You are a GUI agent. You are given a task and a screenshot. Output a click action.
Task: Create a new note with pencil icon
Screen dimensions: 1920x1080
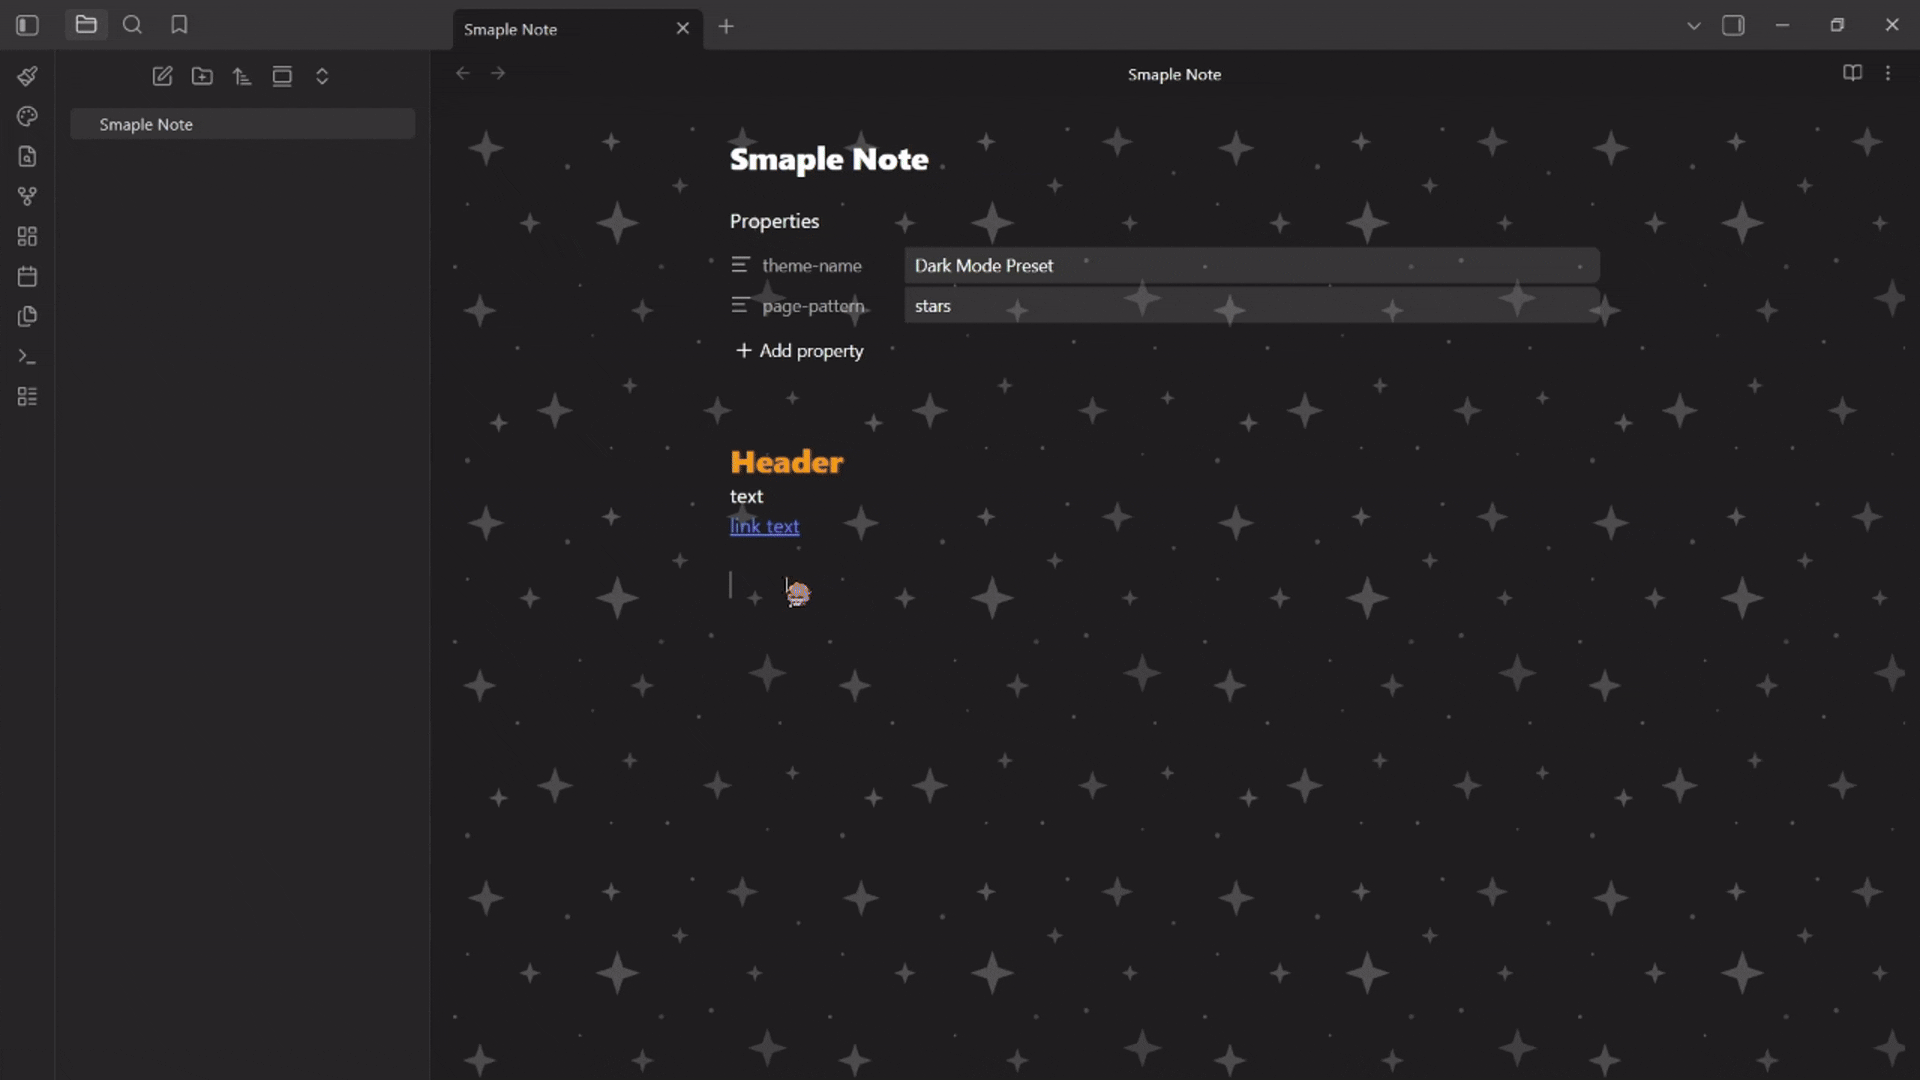162,76
